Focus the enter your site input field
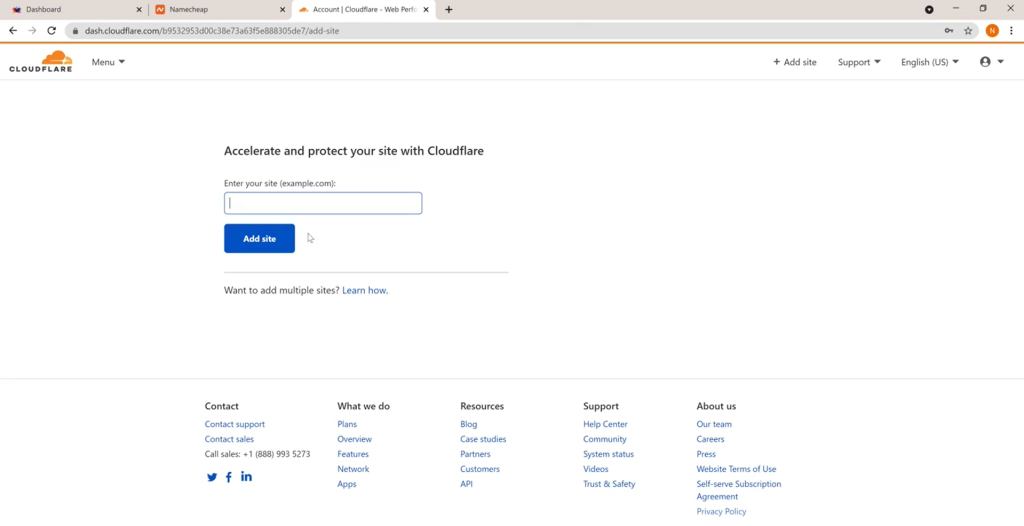 [323, 203]
